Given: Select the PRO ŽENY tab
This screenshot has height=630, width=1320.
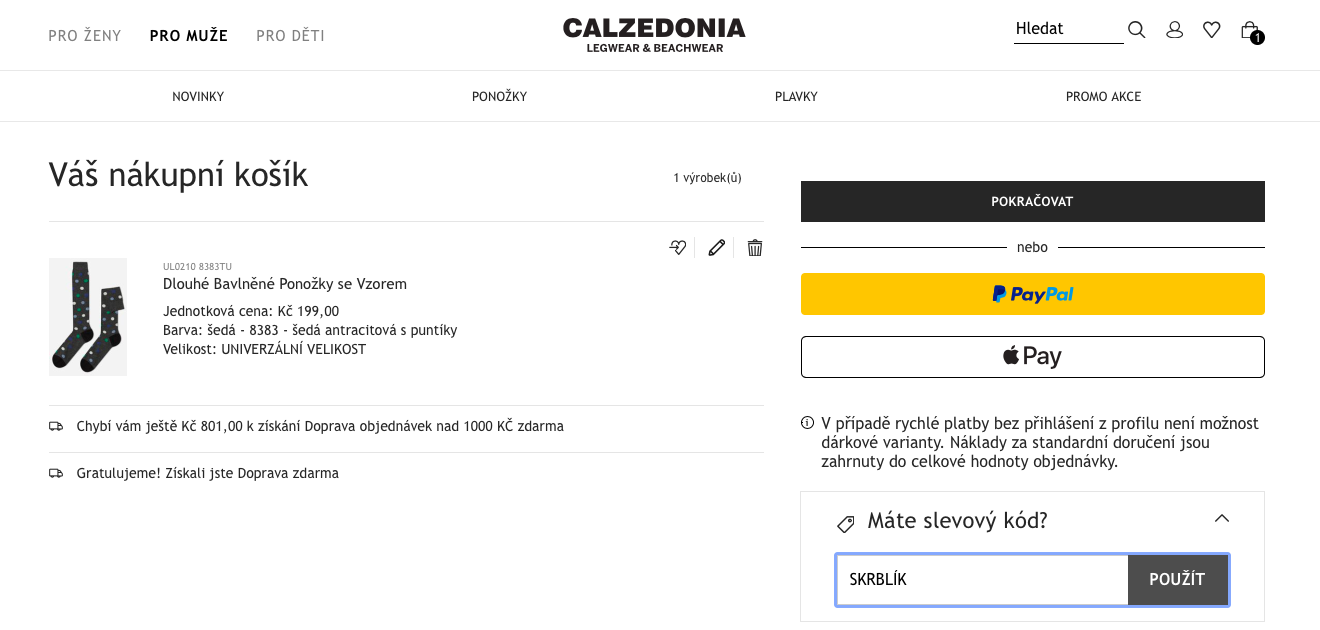Looking at the screenshot, I should [85, 36].
